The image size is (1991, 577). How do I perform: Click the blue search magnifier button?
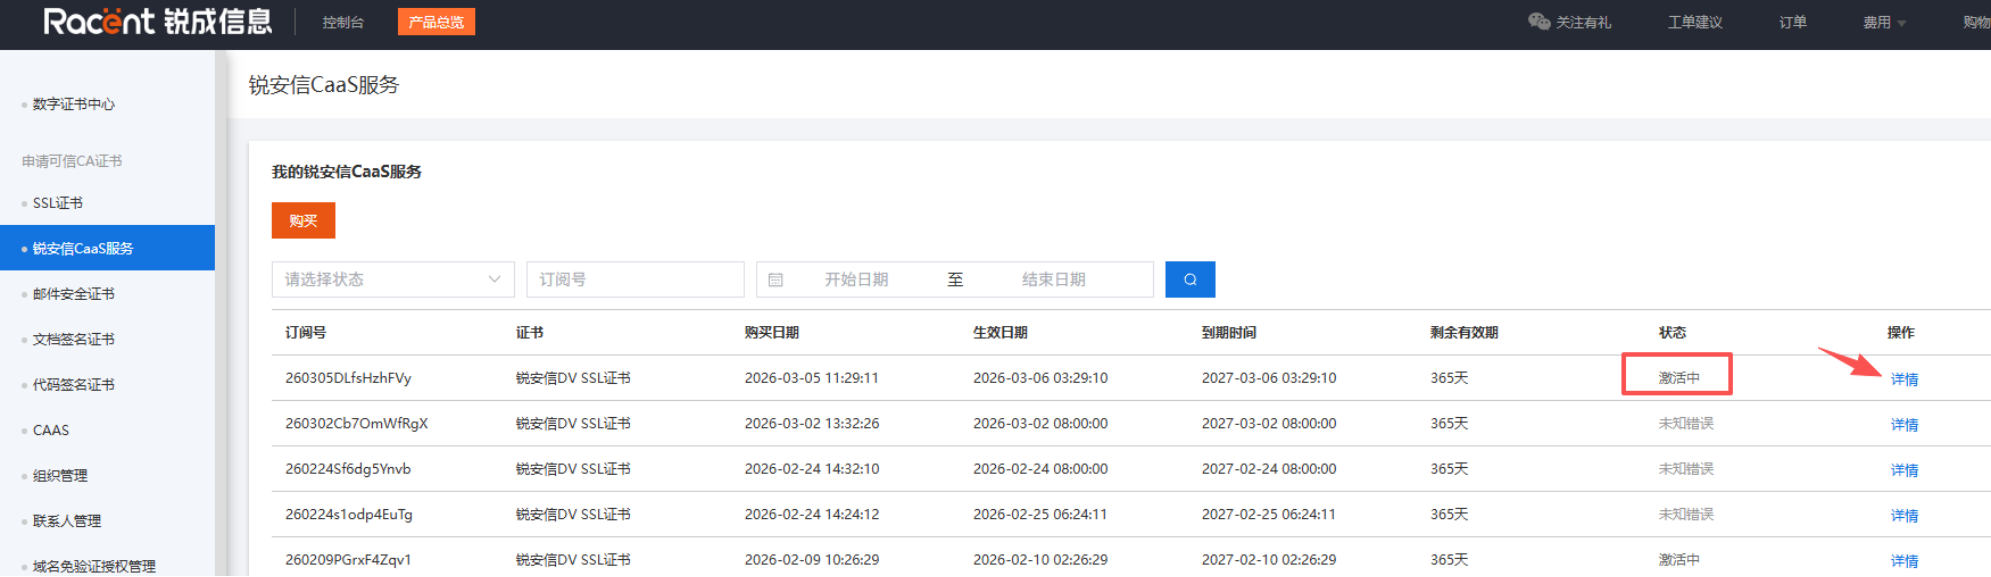(x=1190, y=279)
